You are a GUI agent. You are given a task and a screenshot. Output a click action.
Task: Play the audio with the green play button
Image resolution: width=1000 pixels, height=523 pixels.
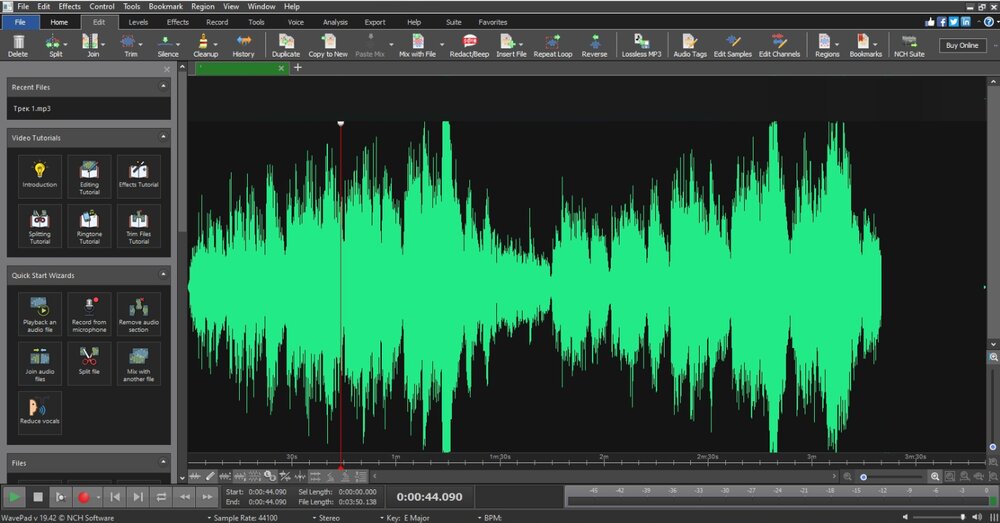[14, 497]
